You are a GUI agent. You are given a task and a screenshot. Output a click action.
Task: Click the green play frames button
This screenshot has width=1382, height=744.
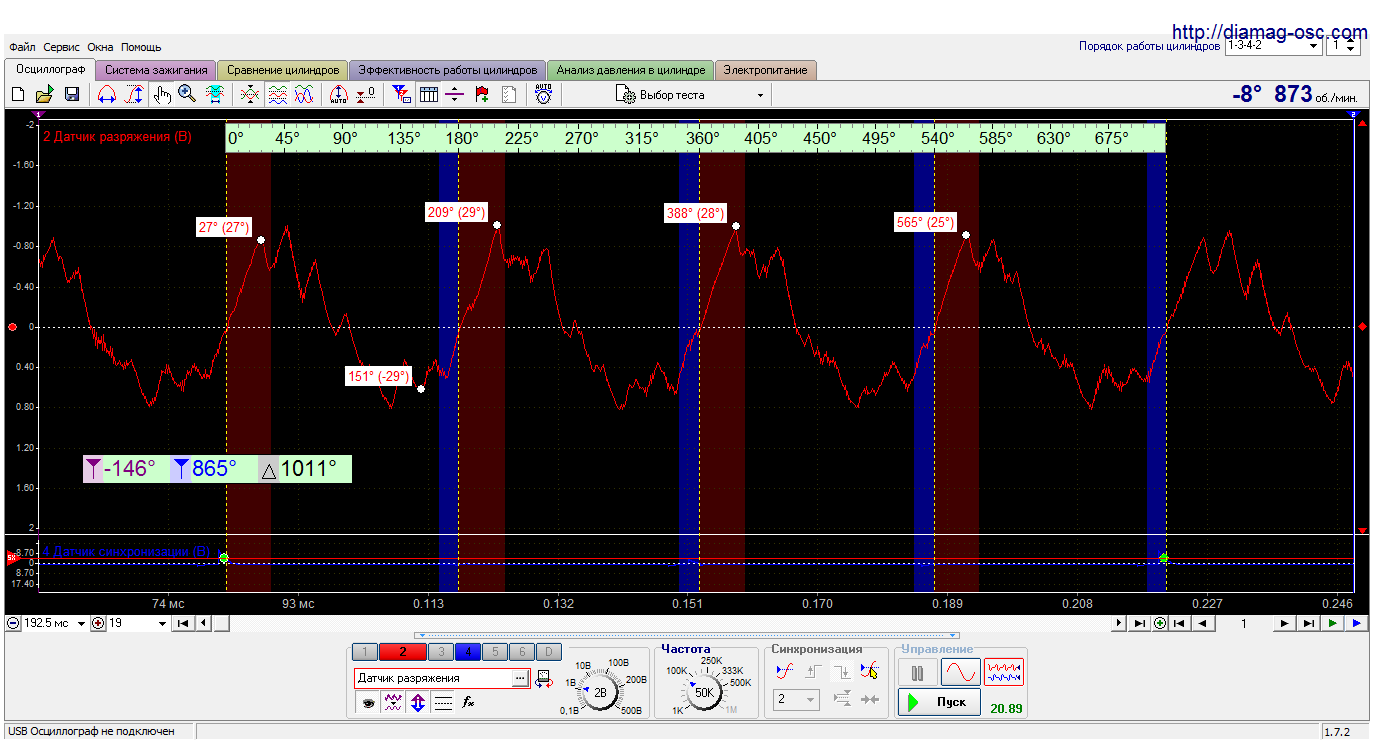click(1333, 623)
